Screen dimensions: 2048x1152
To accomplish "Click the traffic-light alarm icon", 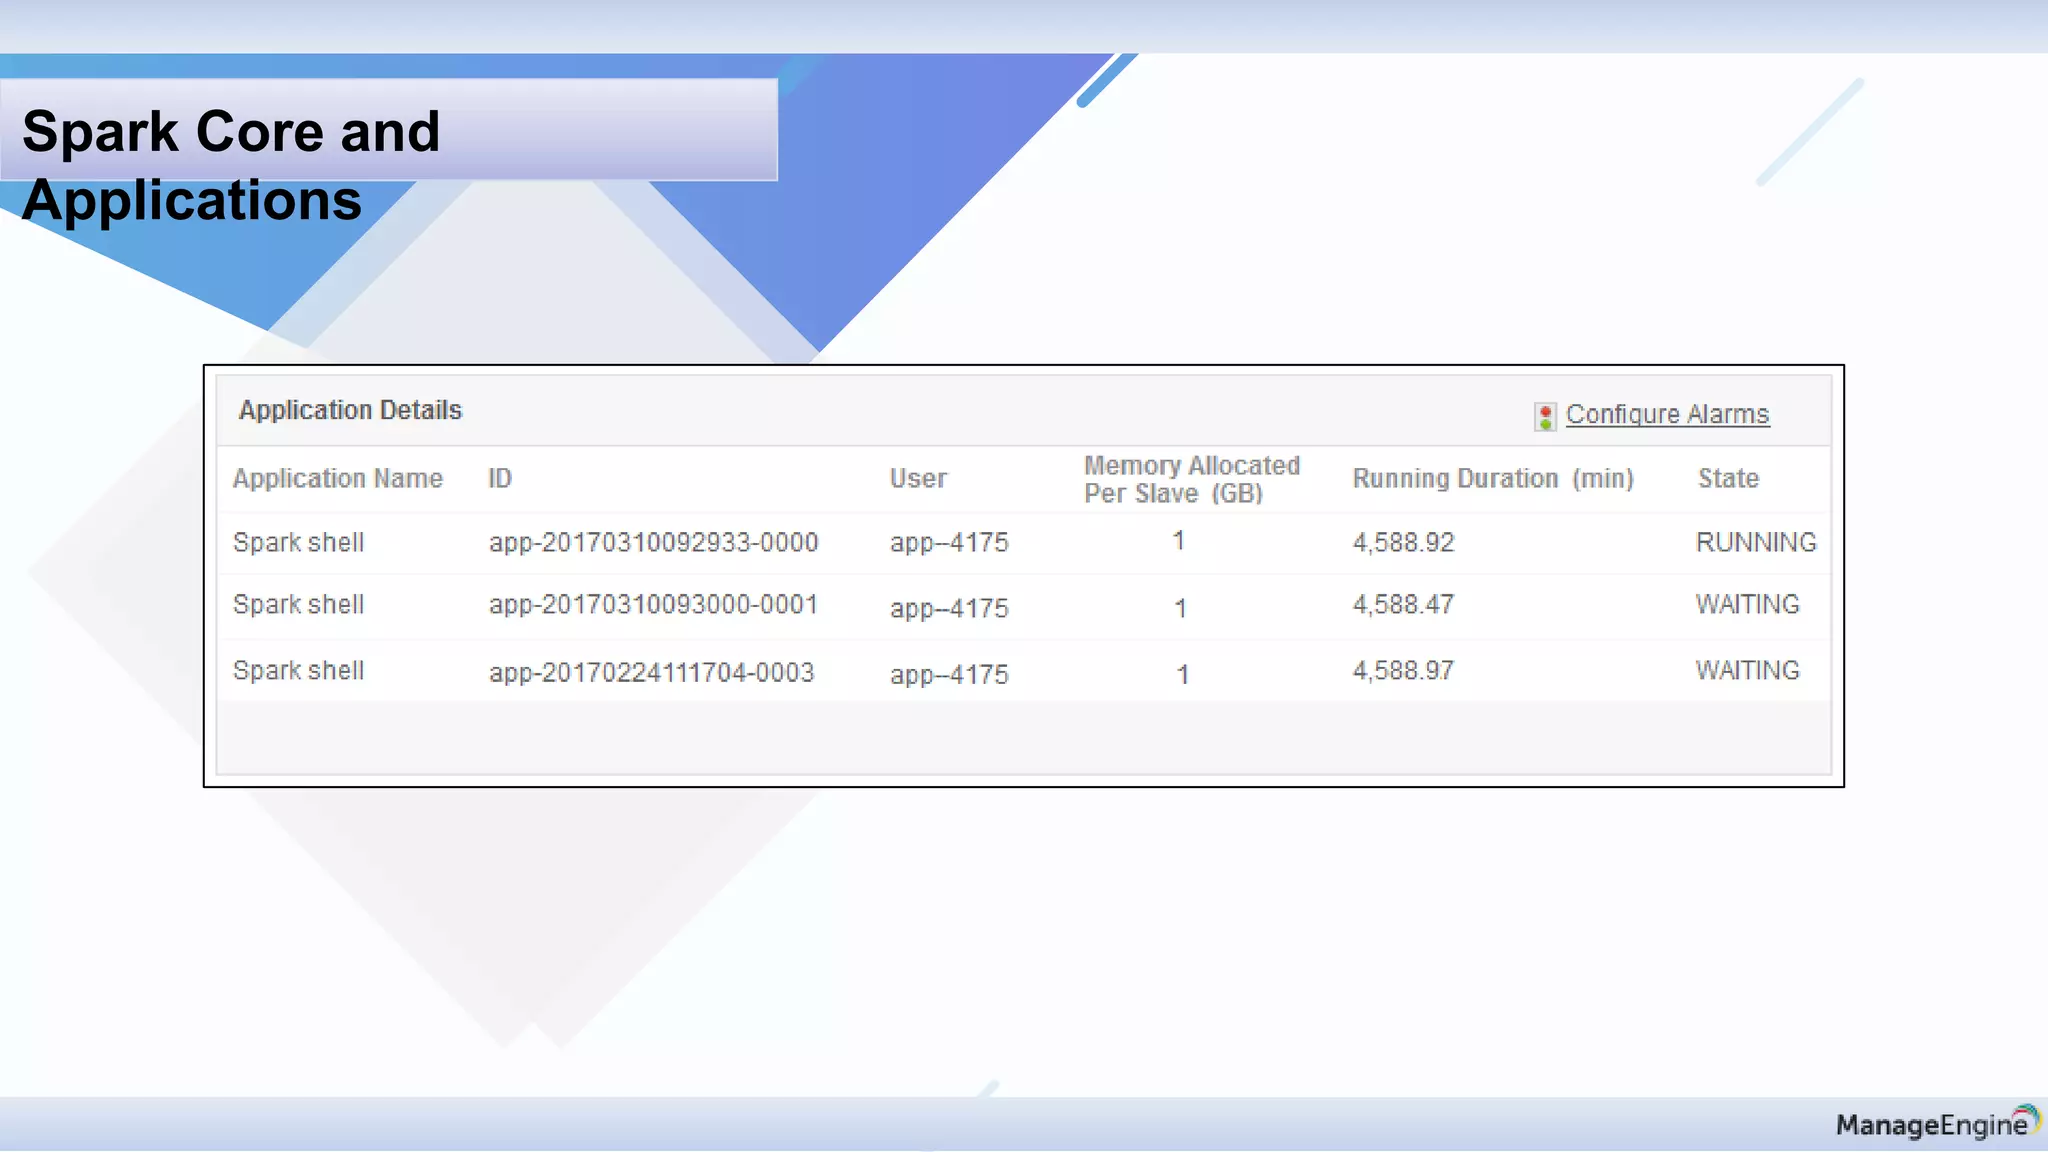I will pos(1545,417).
